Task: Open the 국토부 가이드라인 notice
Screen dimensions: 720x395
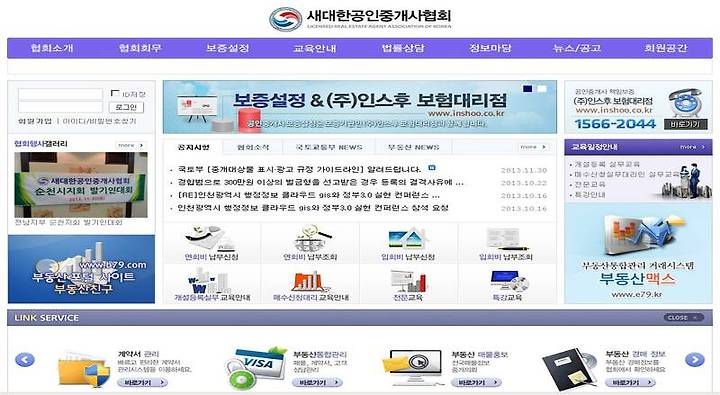Action: [299, 169]
